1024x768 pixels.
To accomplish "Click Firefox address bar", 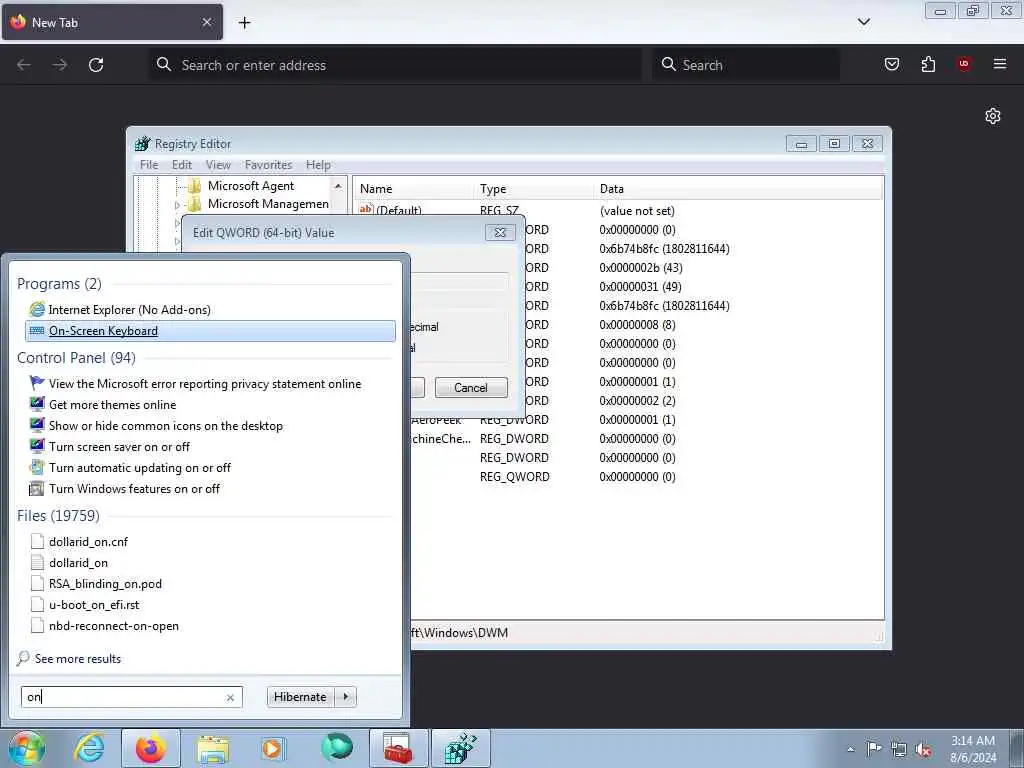I will 395,65.
